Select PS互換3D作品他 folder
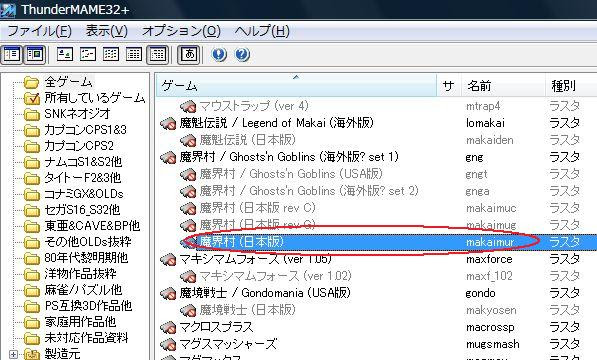 pyautogui.click(x=88, y=306)
